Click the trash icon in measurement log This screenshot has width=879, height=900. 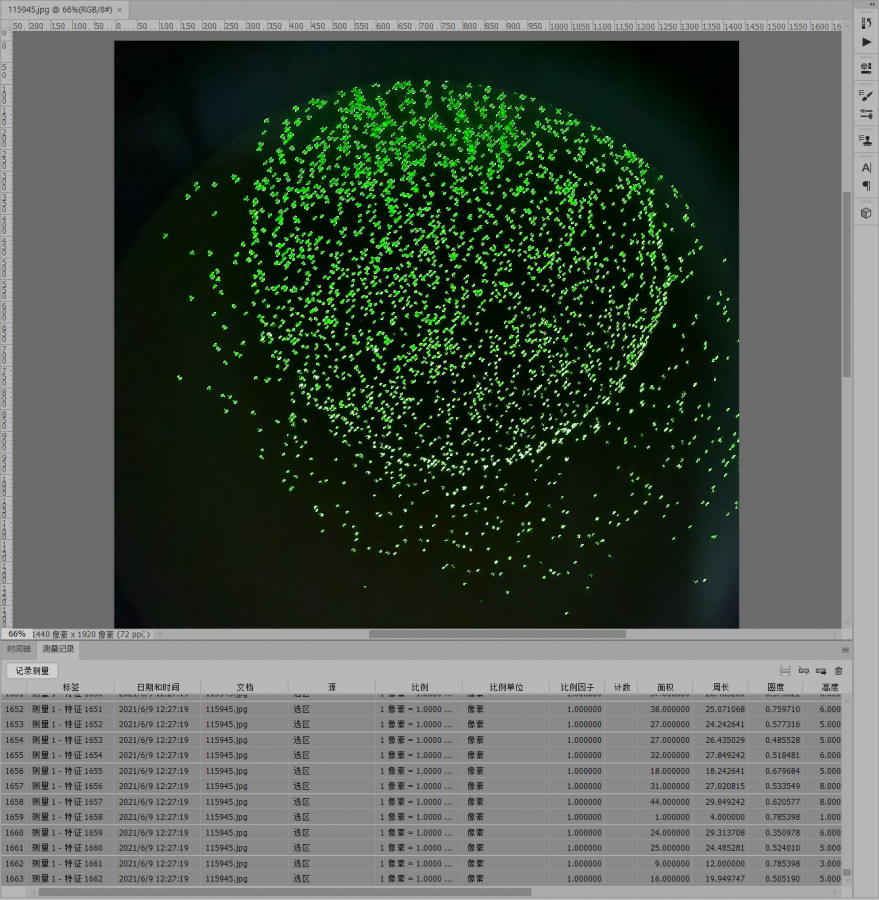[x=838, y=671]
